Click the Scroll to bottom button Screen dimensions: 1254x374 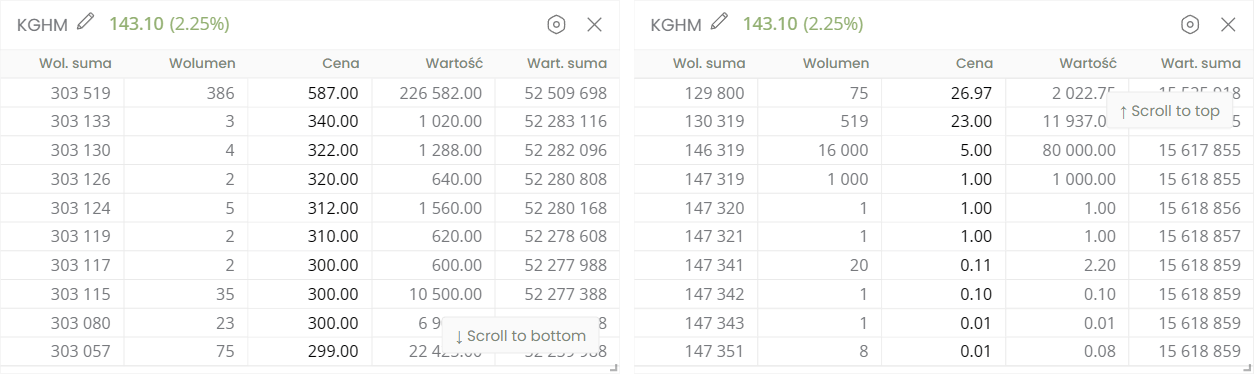520,336
